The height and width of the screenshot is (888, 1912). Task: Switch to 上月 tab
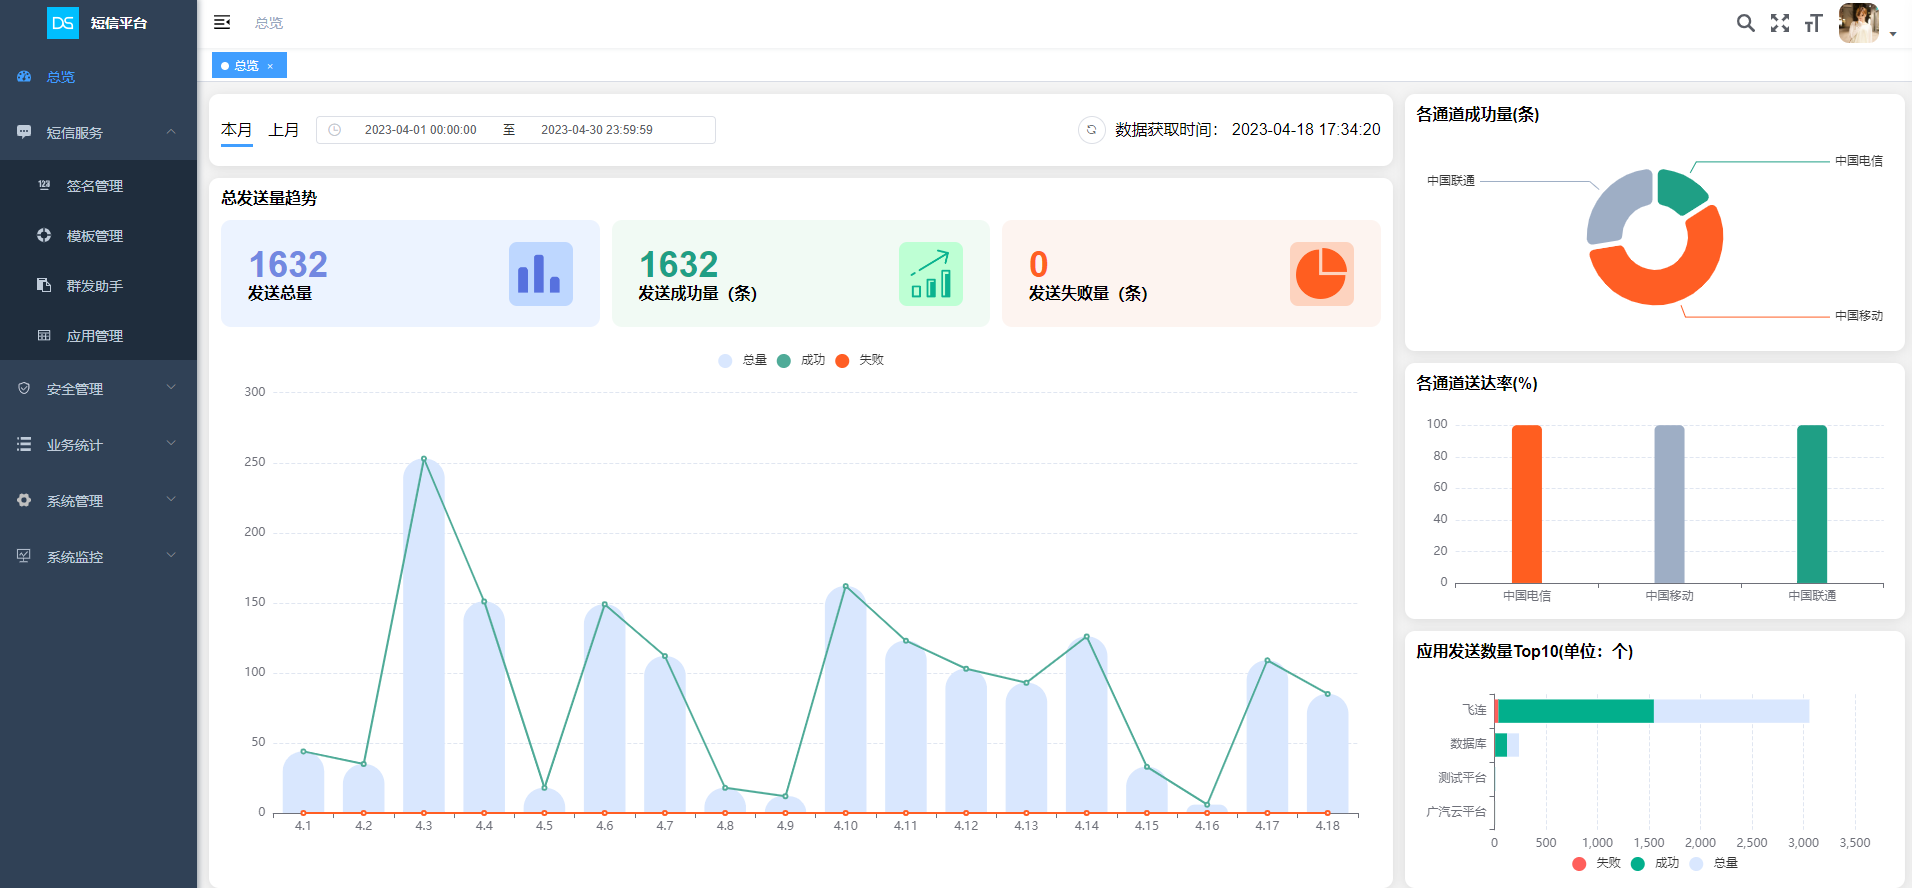point(284,130)
